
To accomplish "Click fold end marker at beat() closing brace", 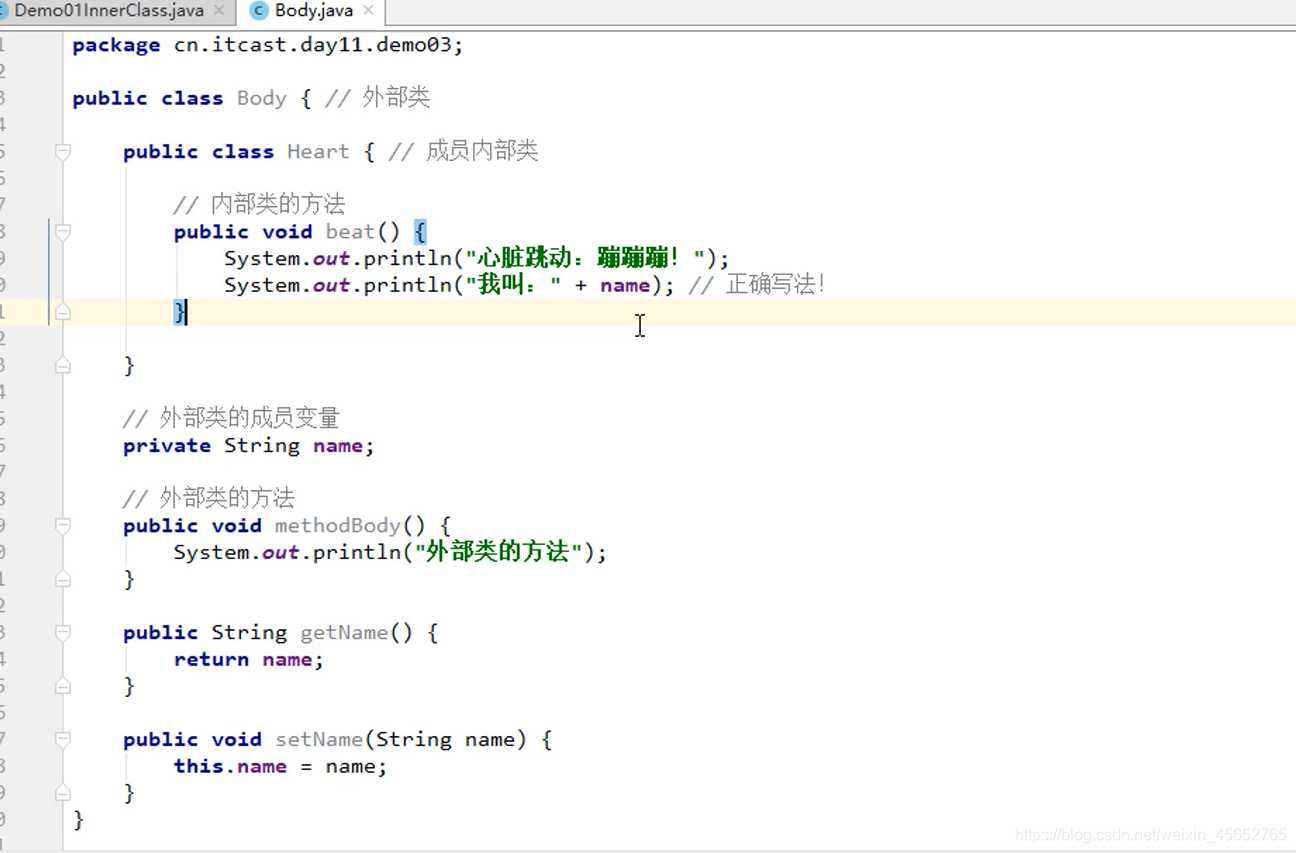I will pyautogui.click(x=62, y=312).
